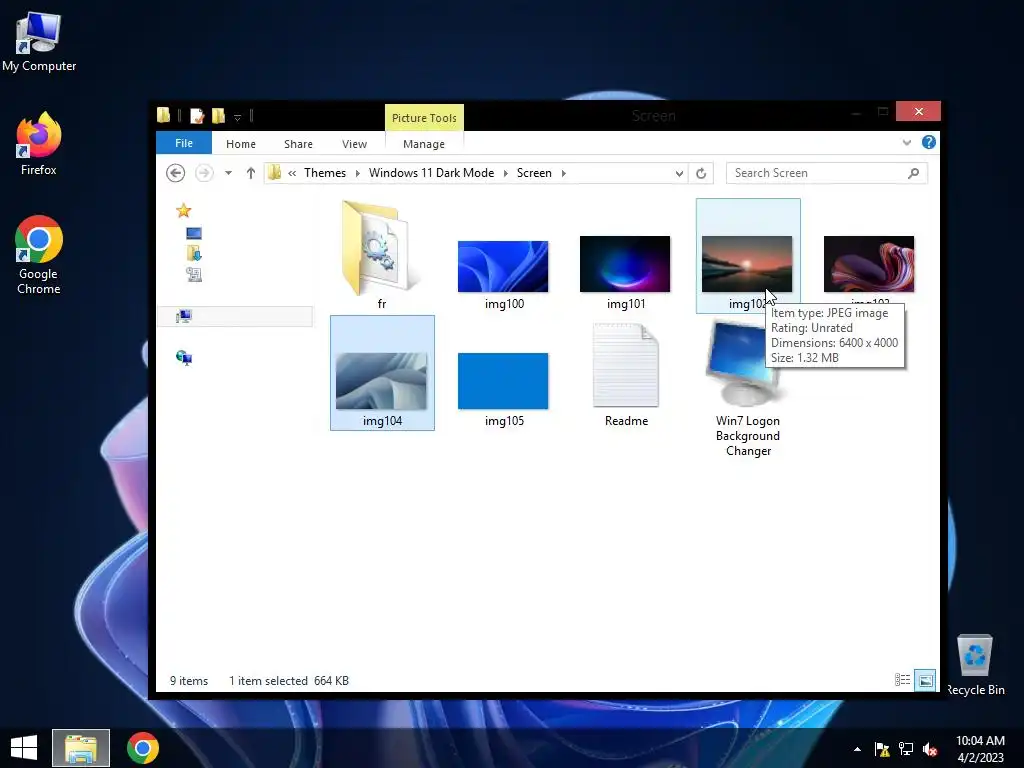The height and width of the screenshot is (768, 1024).
Task: Open Google Chrome desktop shortcut
Action: (x=39, y=255)
